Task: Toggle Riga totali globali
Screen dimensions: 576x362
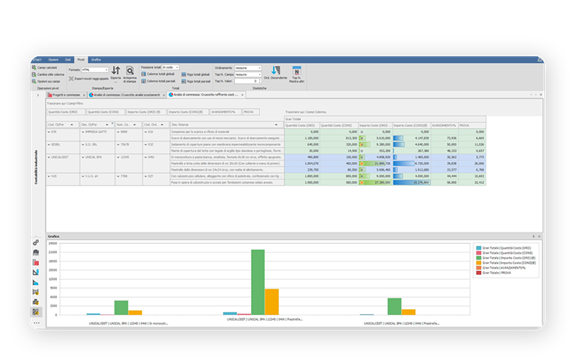Action: point(195,75)
